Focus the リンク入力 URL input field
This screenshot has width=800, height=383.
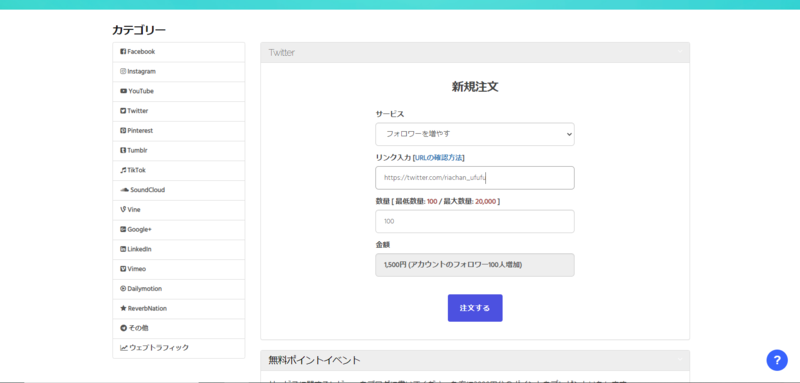coord(474,178)
